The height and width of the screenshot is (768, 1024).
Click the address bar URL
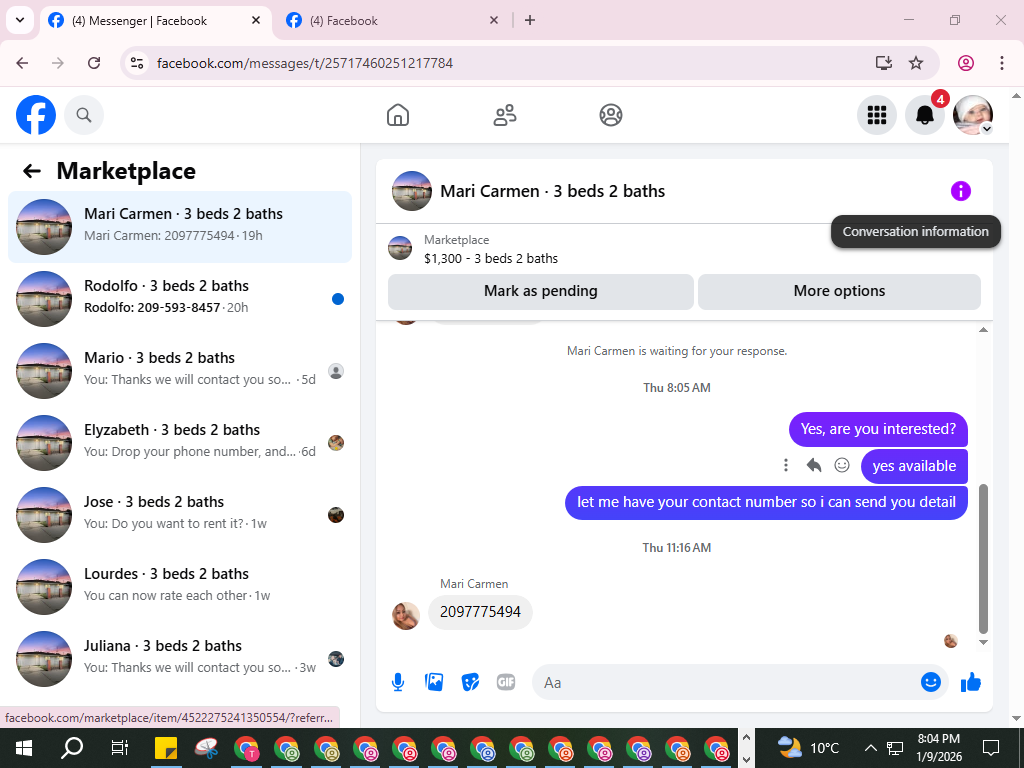coord(305,63)
